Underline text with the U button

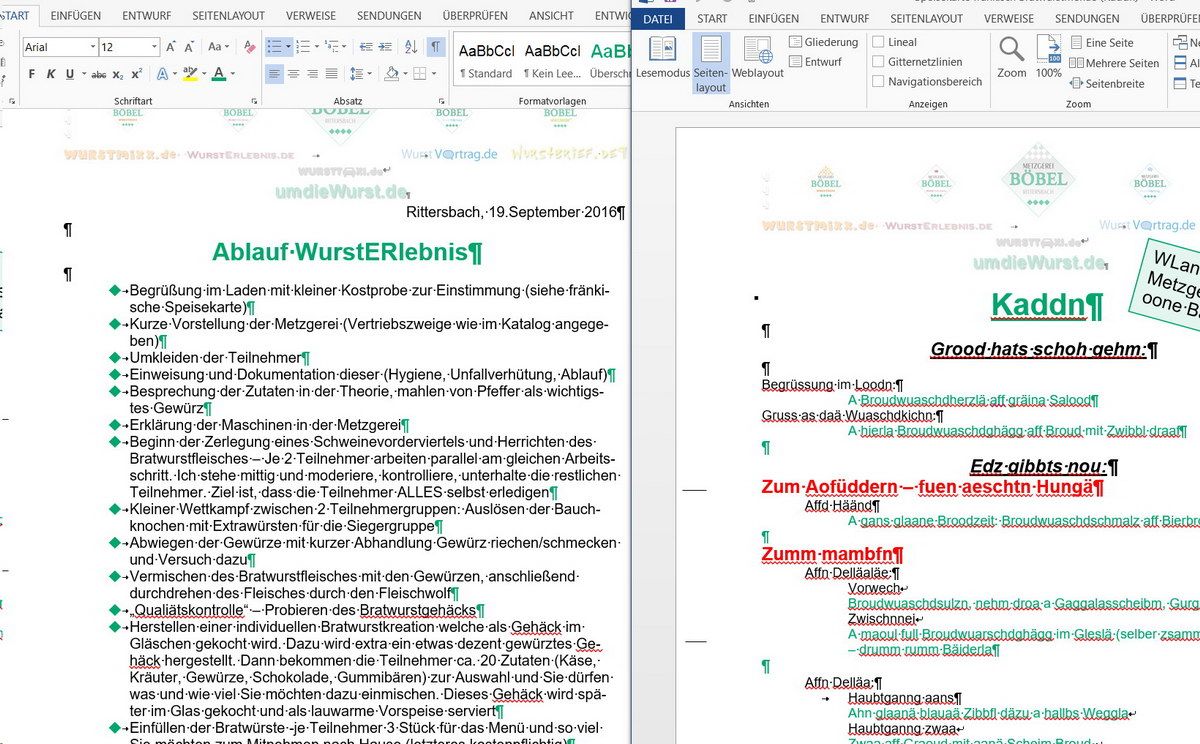[69, 74]
